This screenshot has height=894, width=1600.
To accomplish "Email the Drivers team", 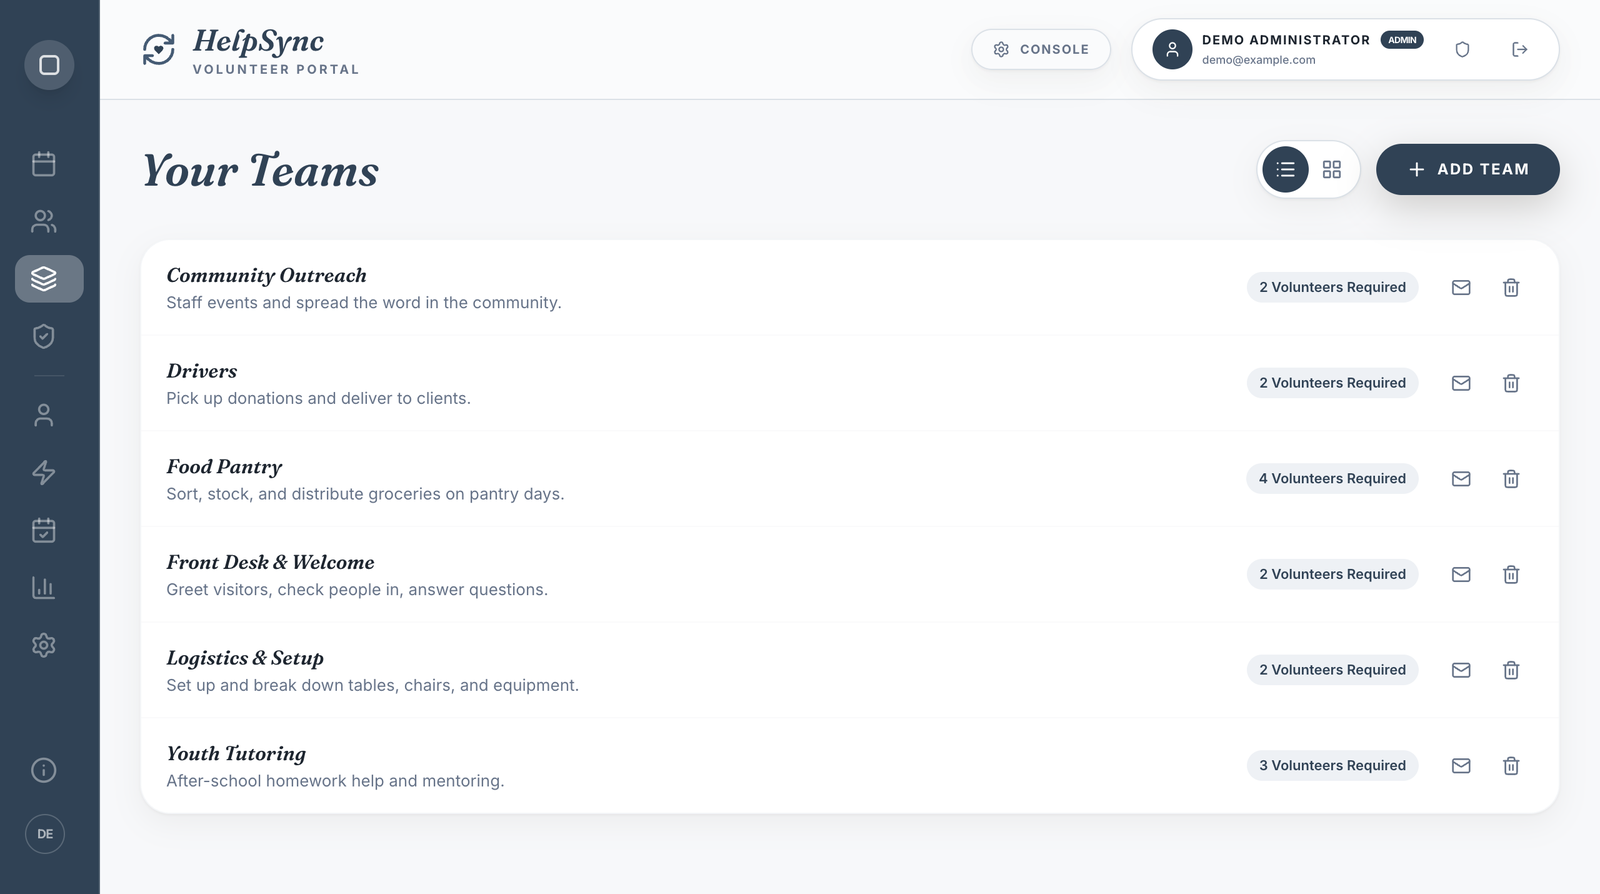I will point(1461,383).
